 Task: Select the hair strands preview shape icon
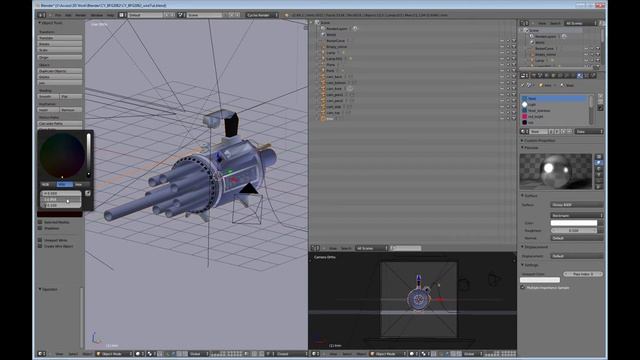pos(599,181)
